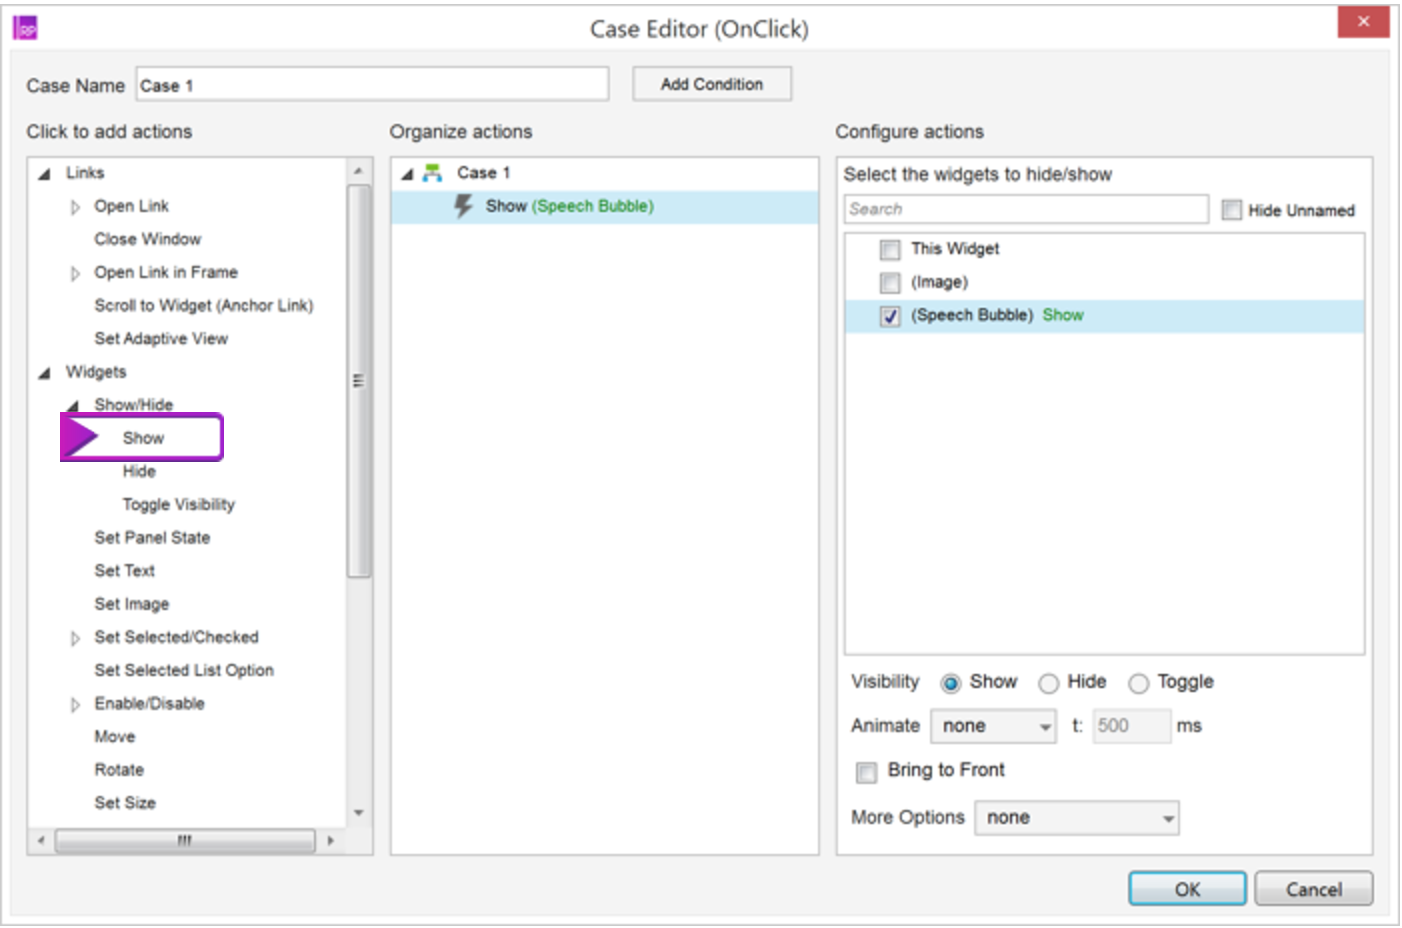Add the Set Size action
Viewport: 1402px width, 928px height.
click(125, 802)
